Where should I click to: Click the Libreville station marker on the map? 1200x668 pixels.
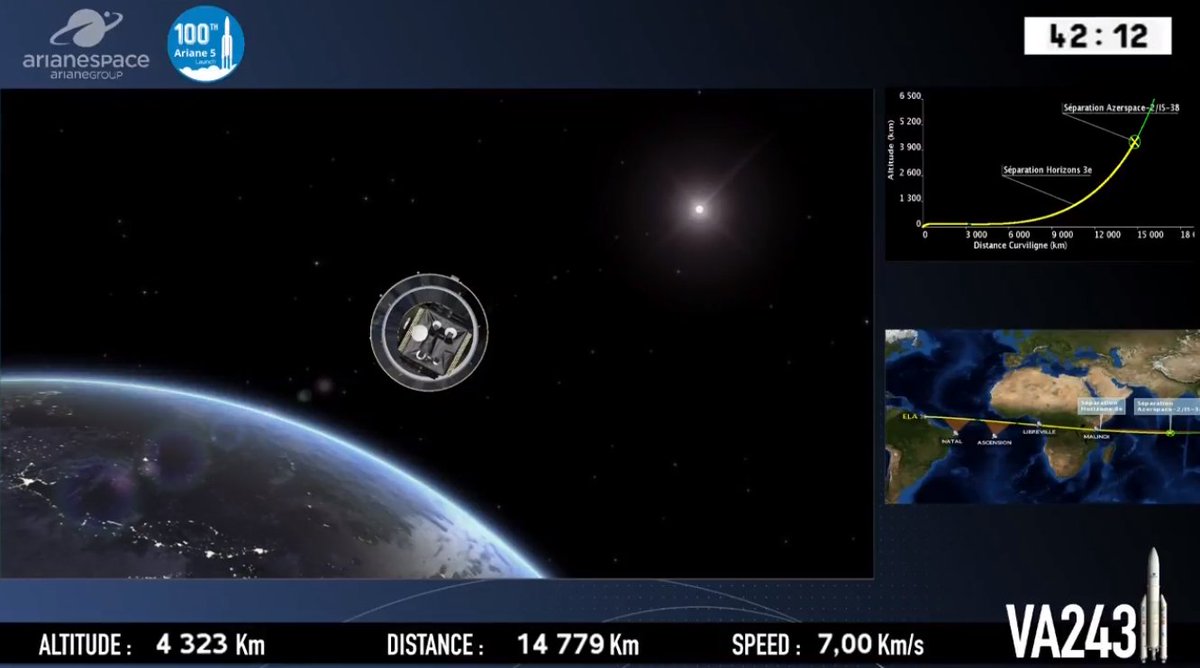tap(1039, 424)
